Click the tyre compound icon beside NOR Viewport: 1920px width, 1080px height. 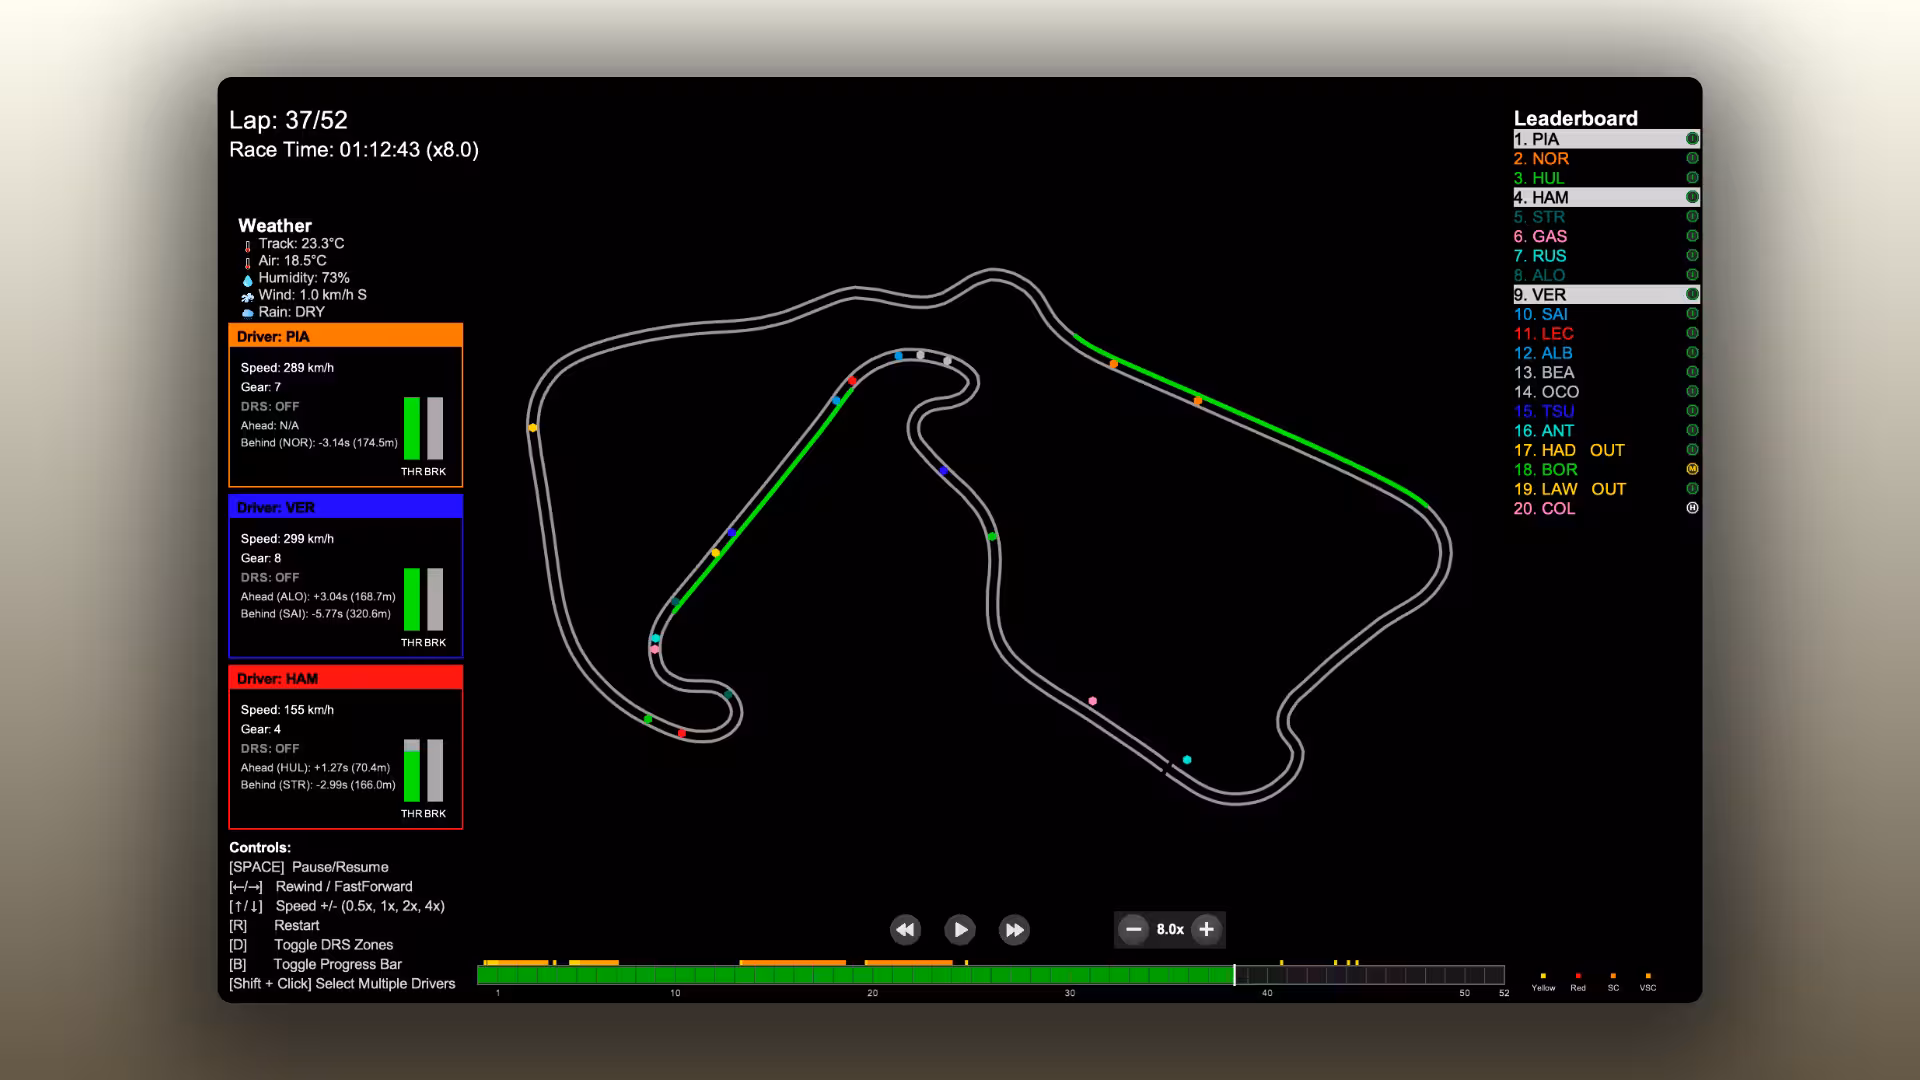click(1692, 158)
